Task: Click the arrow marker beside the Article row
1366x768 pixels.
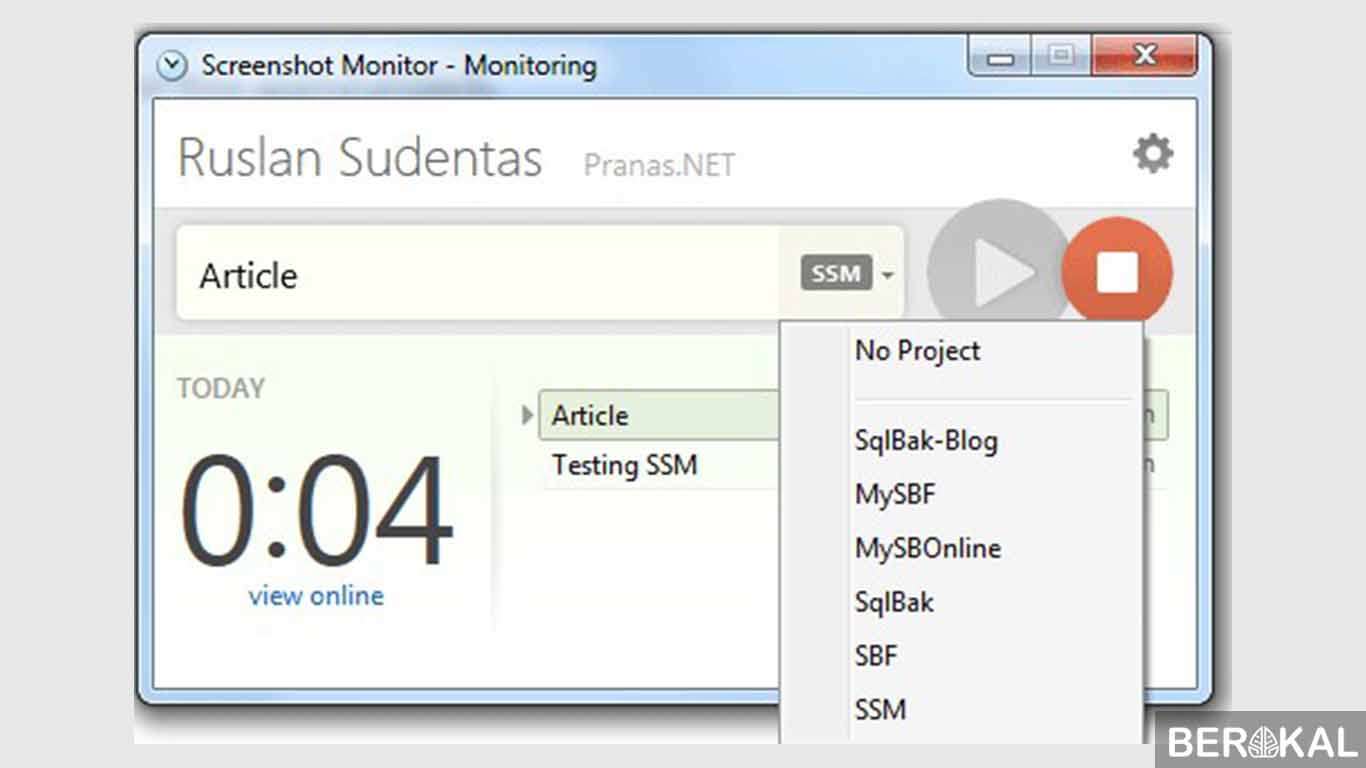Action: pos(528,415)
